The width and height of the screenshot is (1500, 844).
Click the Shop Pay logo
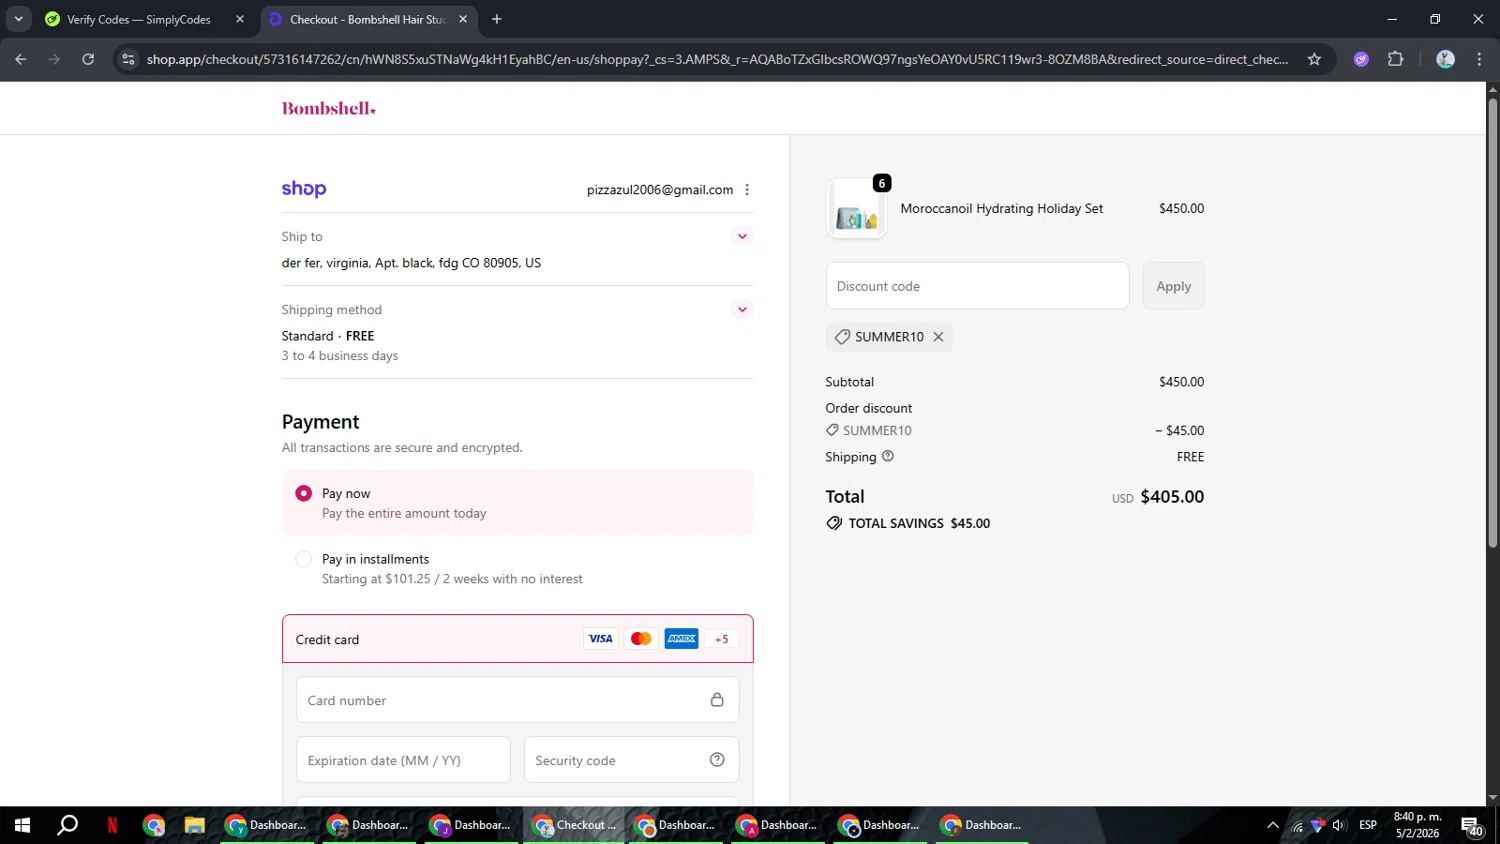click(304, 189)
